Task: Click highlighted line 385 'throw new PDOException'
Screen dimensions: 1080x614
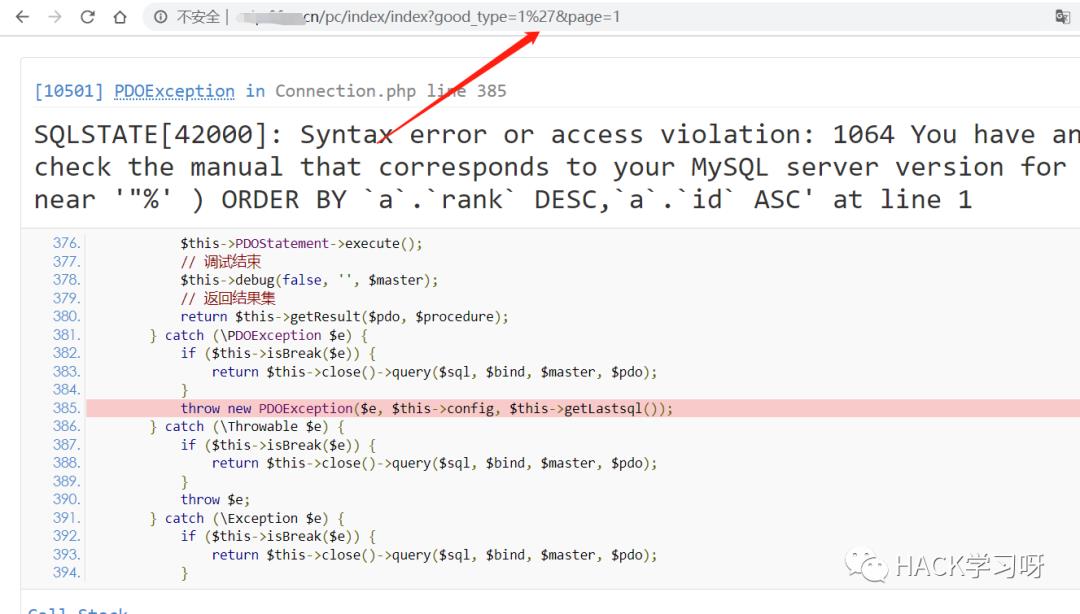Action: point(583,408)
